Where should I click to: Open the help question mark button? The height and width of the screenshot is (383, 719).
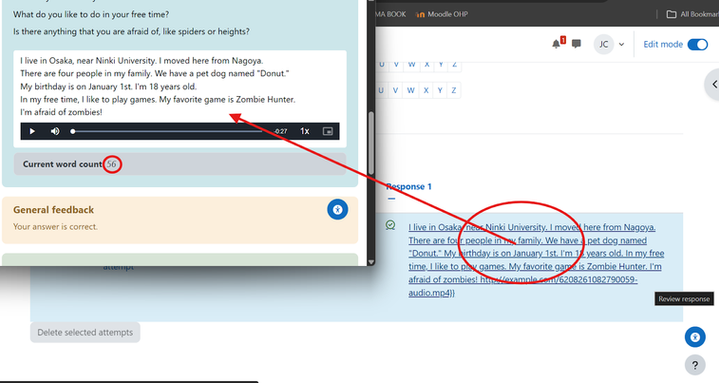click(695, 365)
